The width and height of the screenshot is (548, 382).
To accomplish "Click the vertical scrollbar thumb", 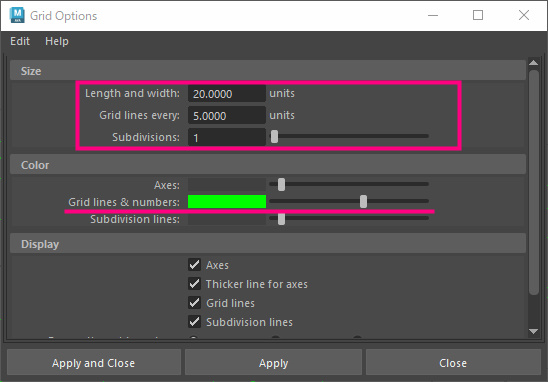I will point(534,182).
